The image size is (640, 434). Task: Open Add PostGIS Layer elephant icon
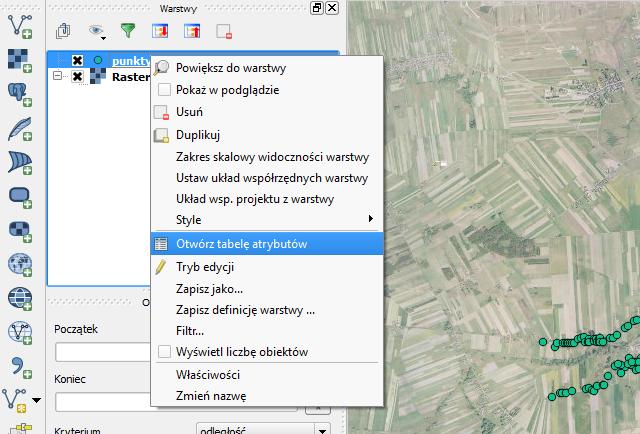20,94
